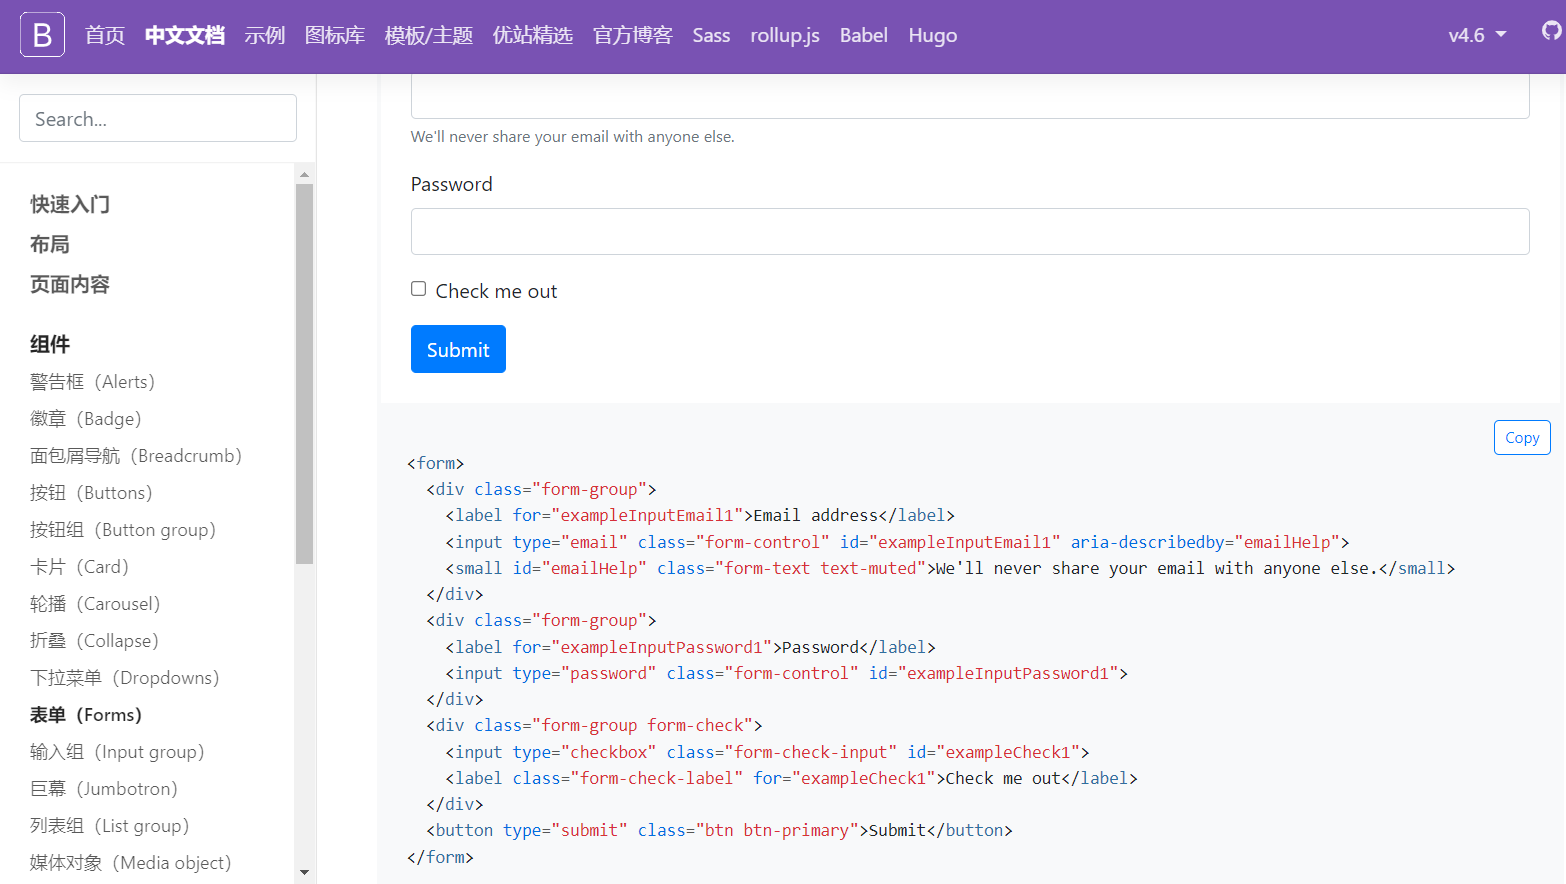The image size is (1566, 884).
Task: Click the Bootstrap "B" logo icon
Action: 41,35
